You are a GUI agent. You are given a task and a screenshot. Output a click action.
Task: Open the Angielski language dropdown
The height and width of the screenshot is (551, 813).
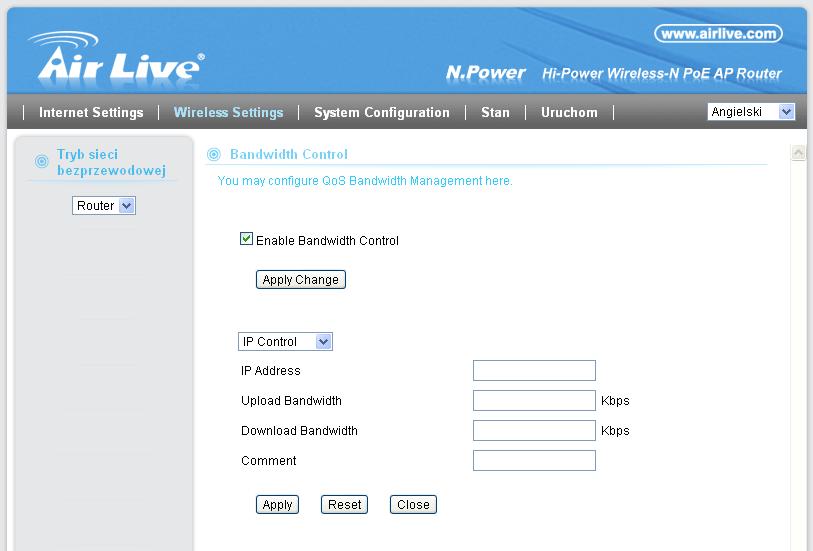(751, 111)
